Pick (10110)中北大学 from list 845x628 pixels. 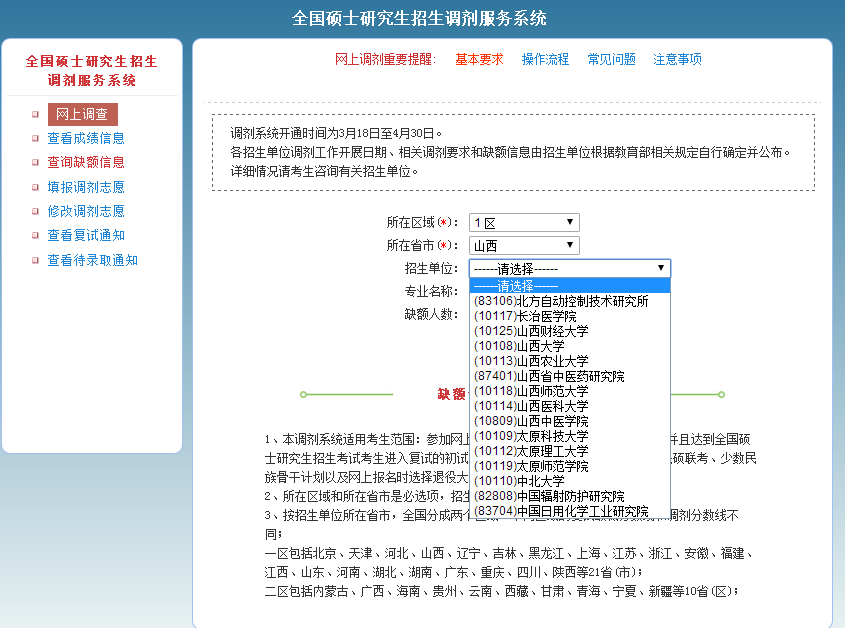(x=570, y=481)
